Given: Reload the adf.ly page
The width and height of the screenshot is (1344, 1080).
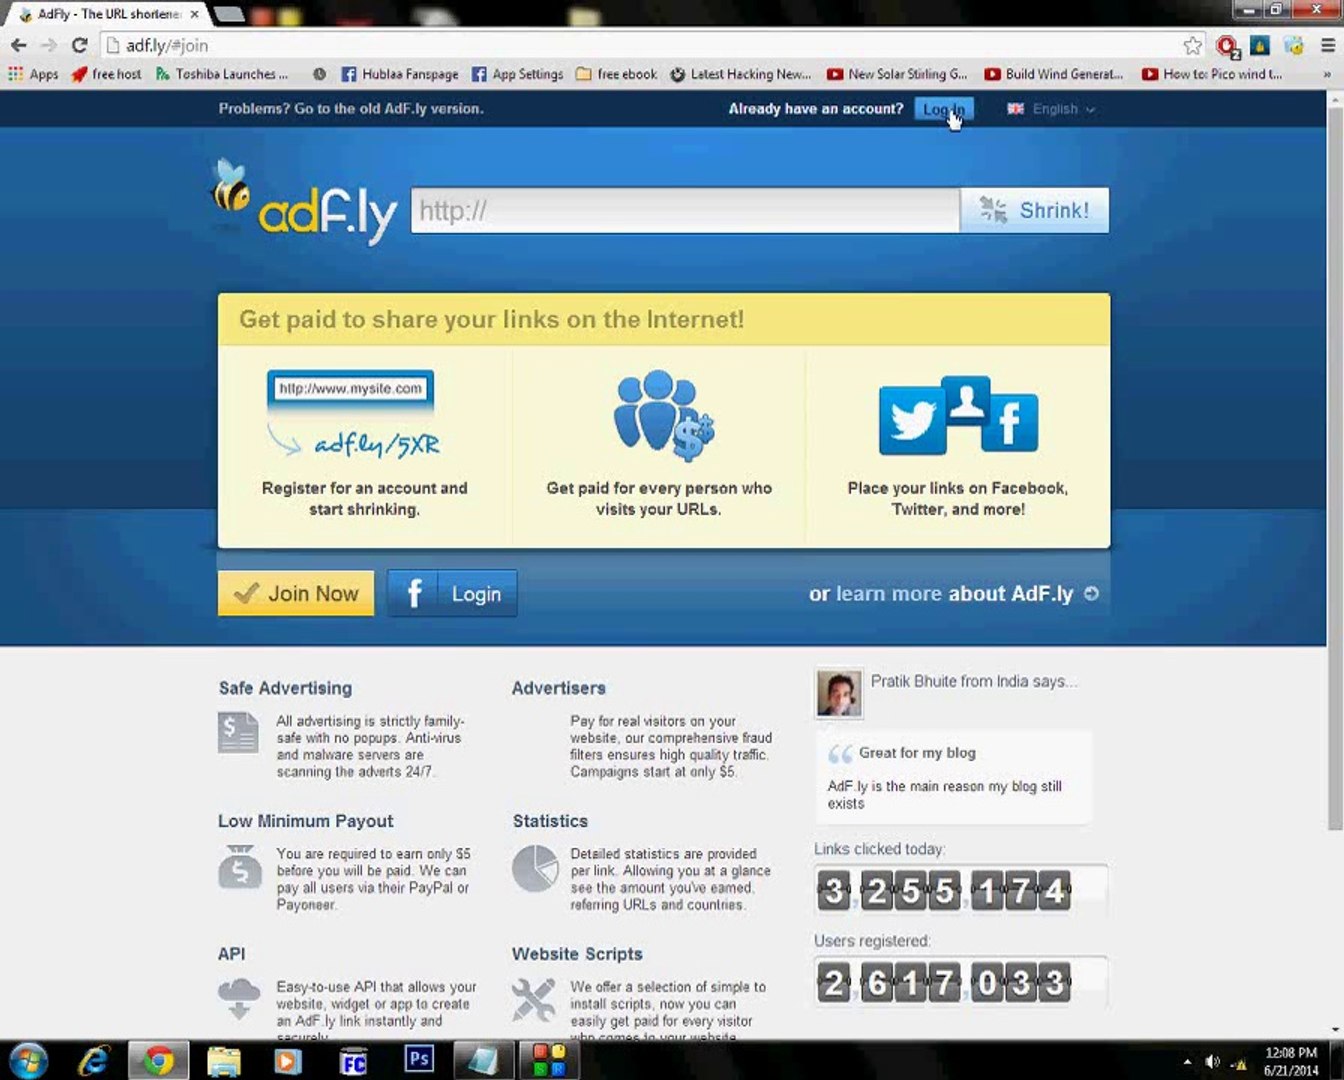Looking at the screenshot, I should click(x=79, y=45).
